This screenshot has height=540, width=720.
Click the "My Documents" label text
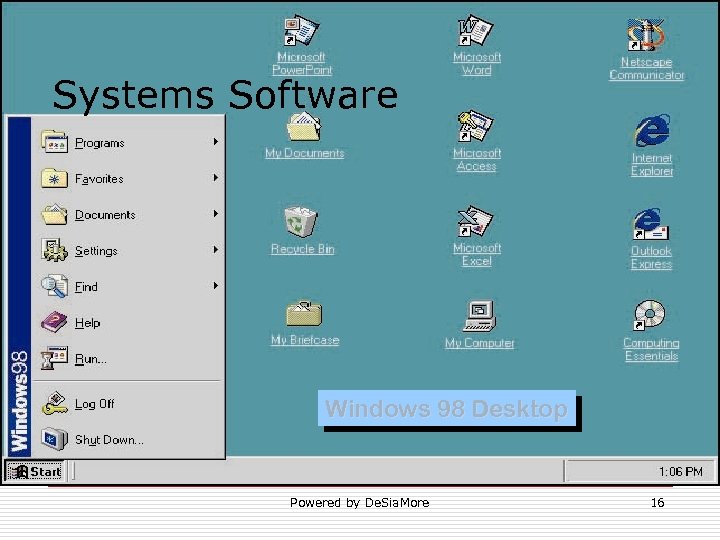coord(304,153)
